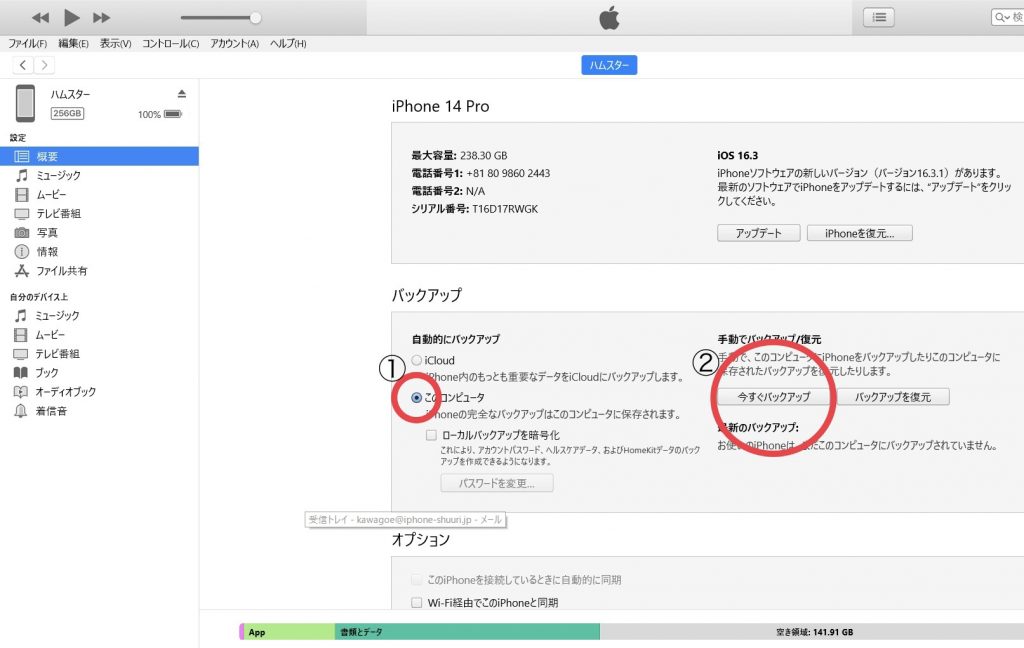1024x648 pixels.
Task: Click the 書類とデータ storage segment
Action: [467, 632]
